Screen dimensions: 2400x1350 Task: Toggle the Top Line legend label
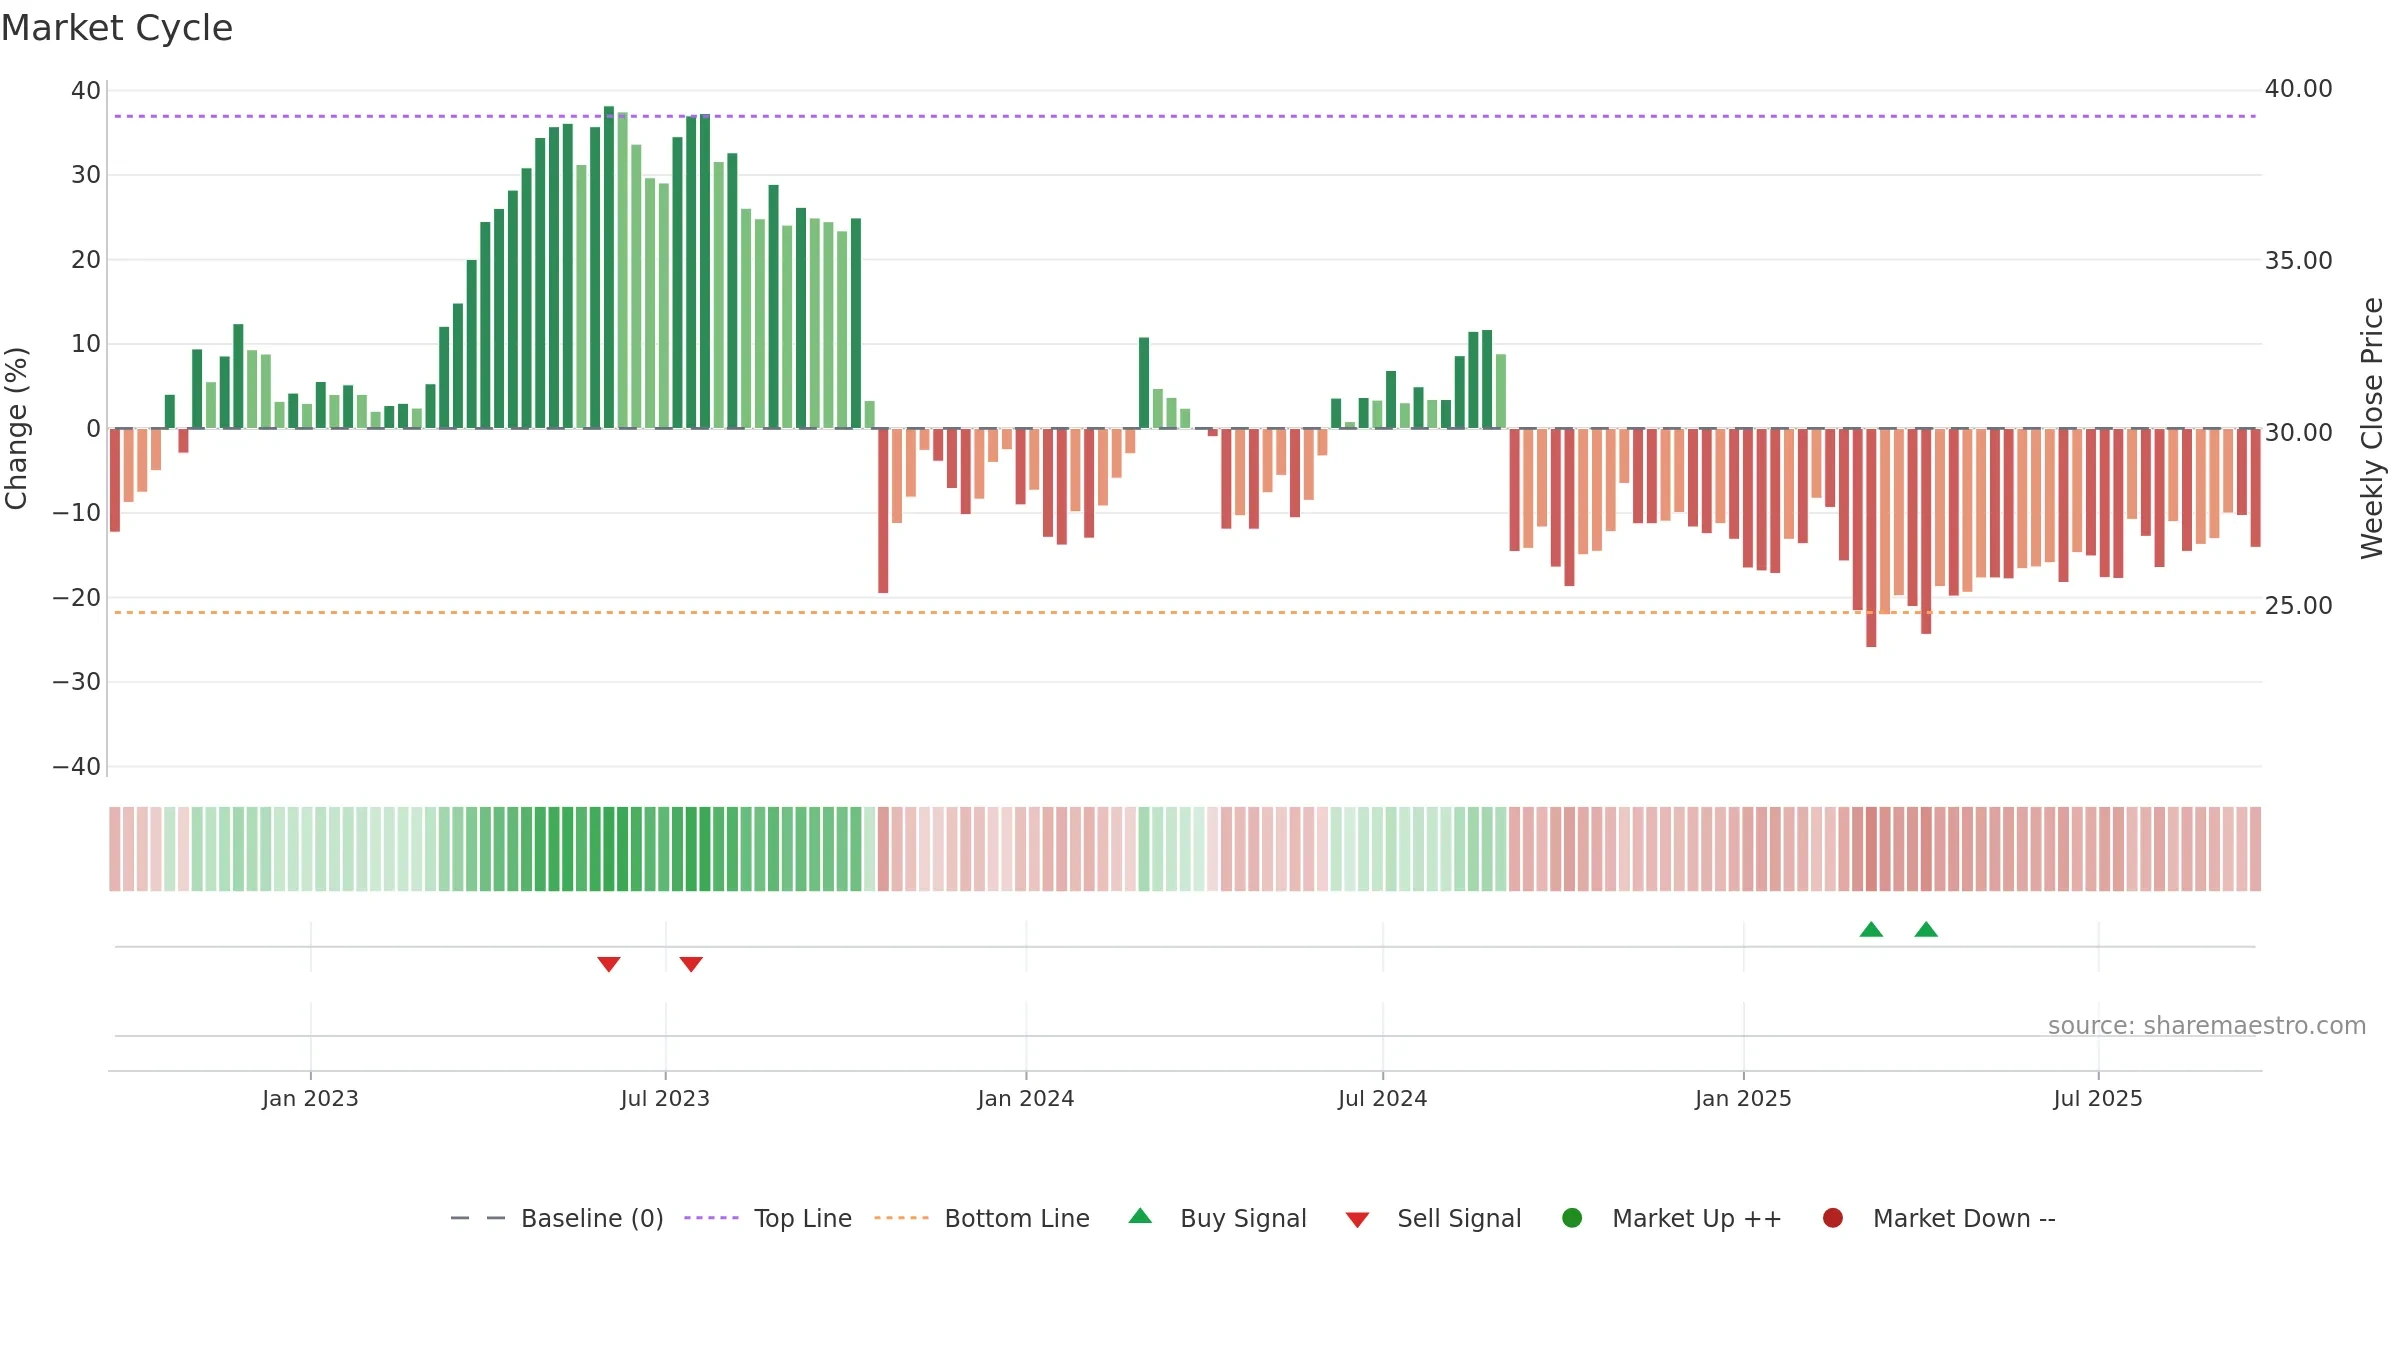coord(803,1218)
